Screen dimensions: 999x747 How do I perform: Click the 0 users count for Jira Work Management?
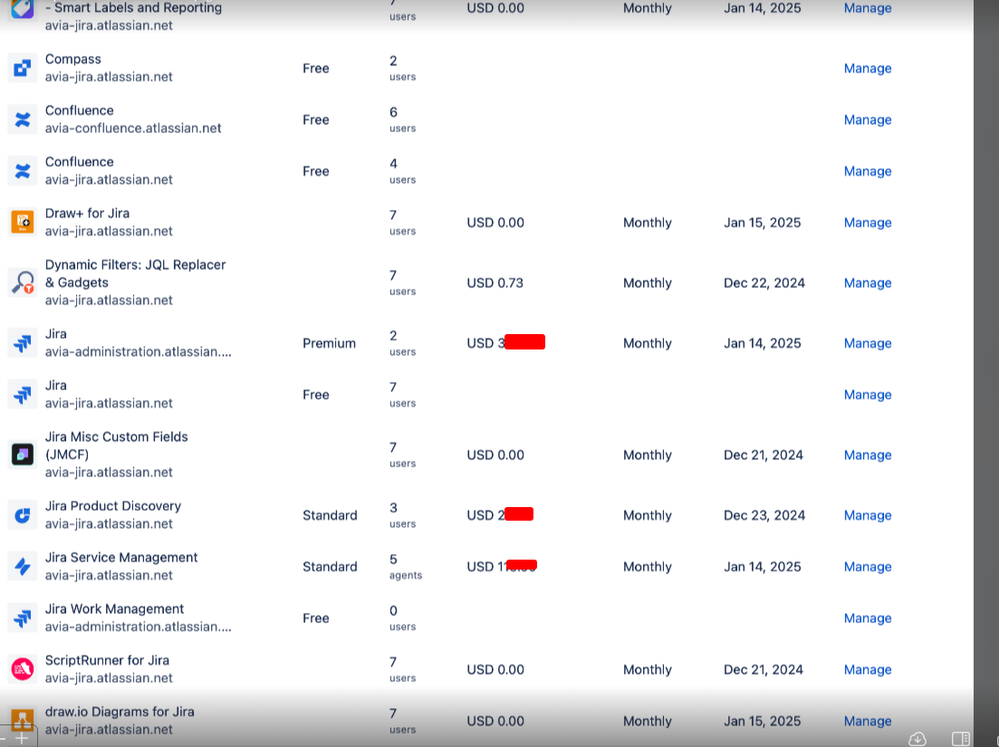point(402,618)
